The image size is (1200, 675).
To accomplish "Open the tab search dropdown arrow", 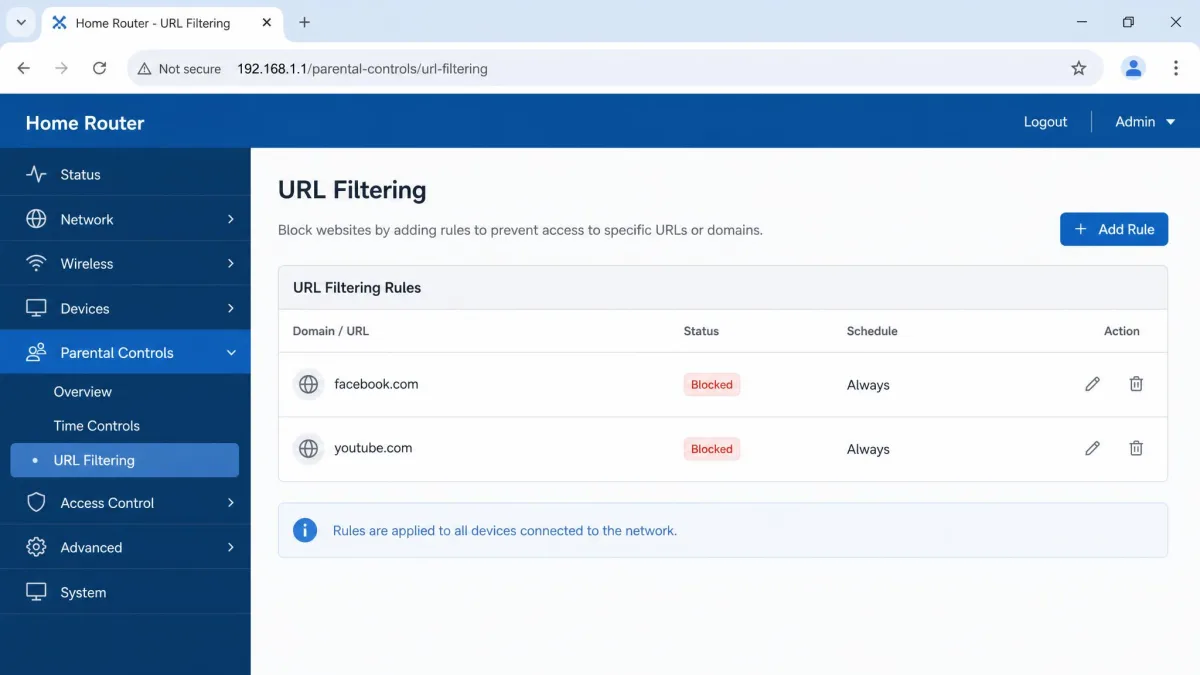I will [x=21, y=22].
